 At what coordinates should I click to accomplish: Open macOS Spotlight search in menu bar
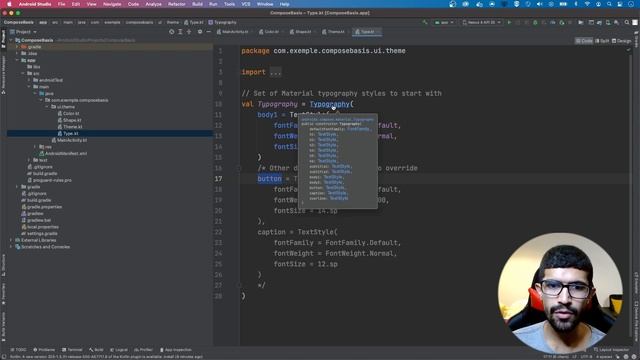tap(609, 4)
